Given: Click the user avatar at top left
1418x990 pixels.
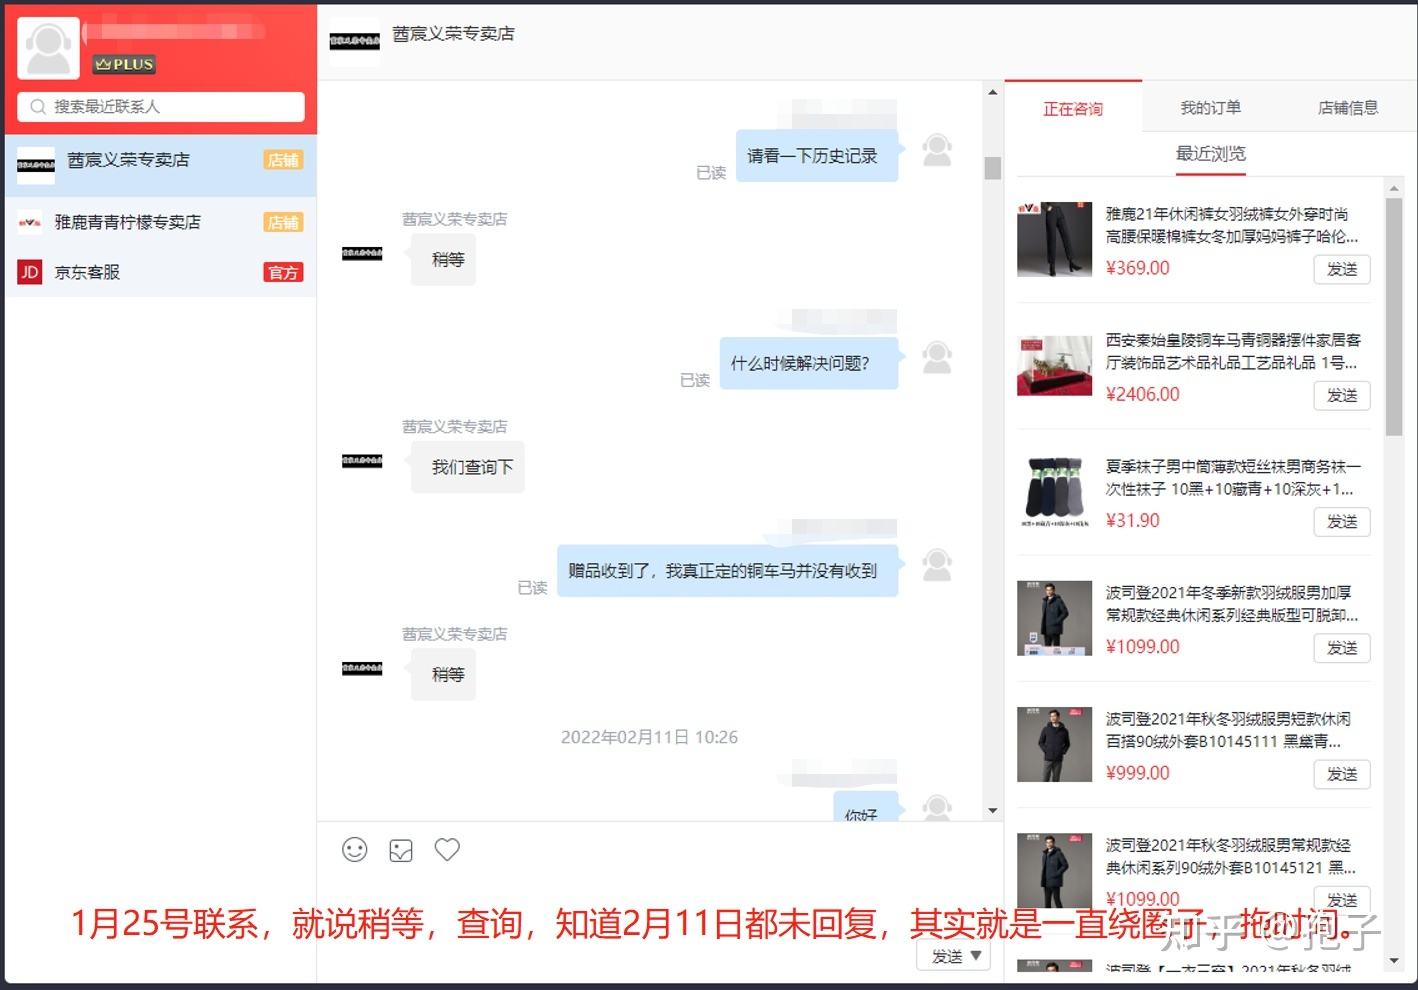Looking at the screenshot, I should pos(48,49).
